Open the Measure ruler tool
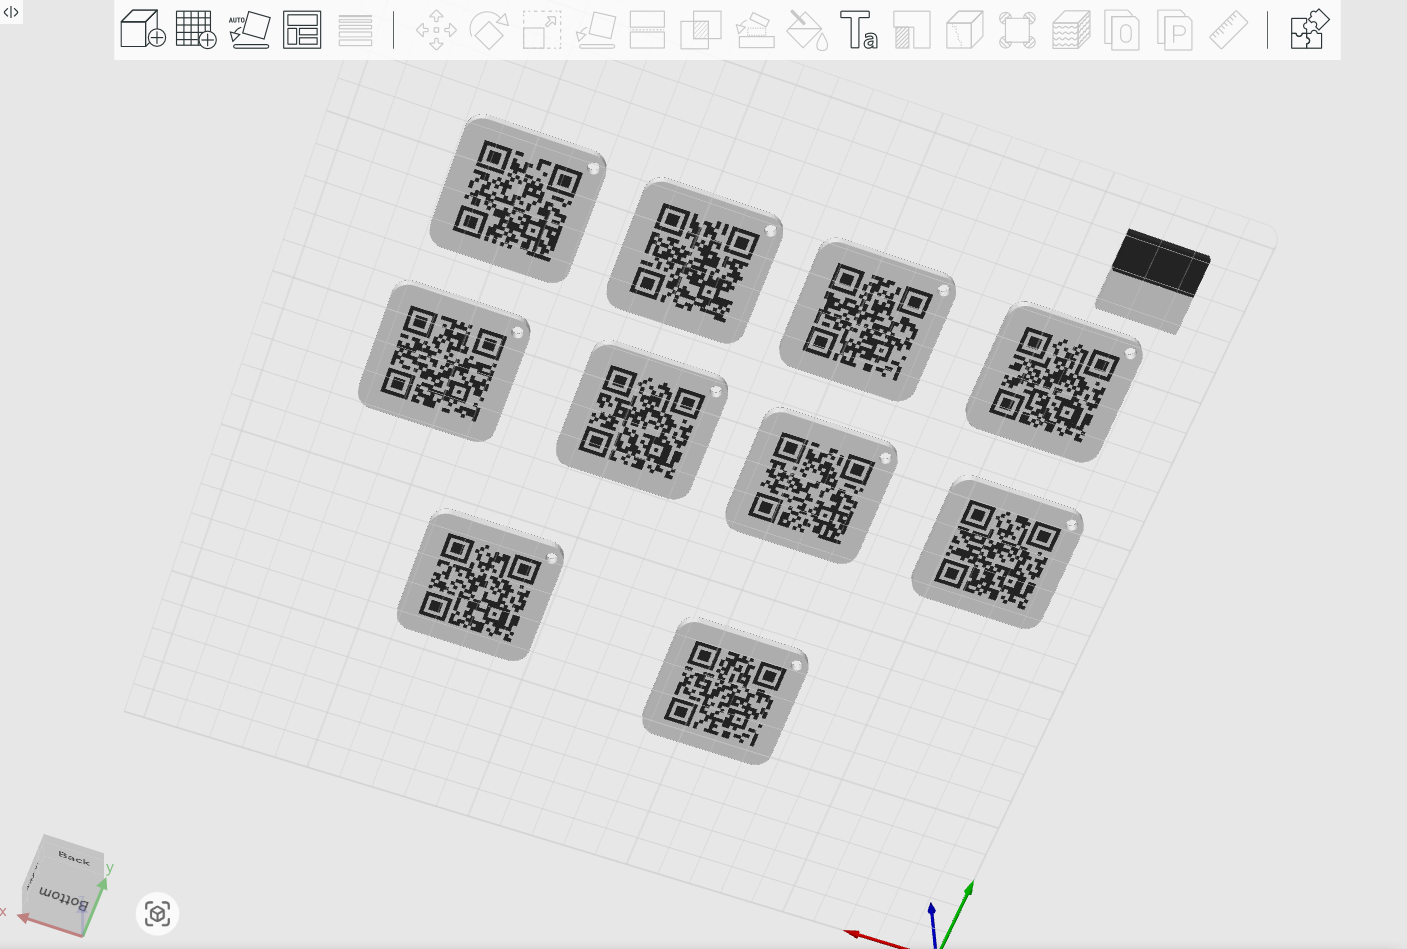The image size is (1407, 949). (x=1228, y=30)
